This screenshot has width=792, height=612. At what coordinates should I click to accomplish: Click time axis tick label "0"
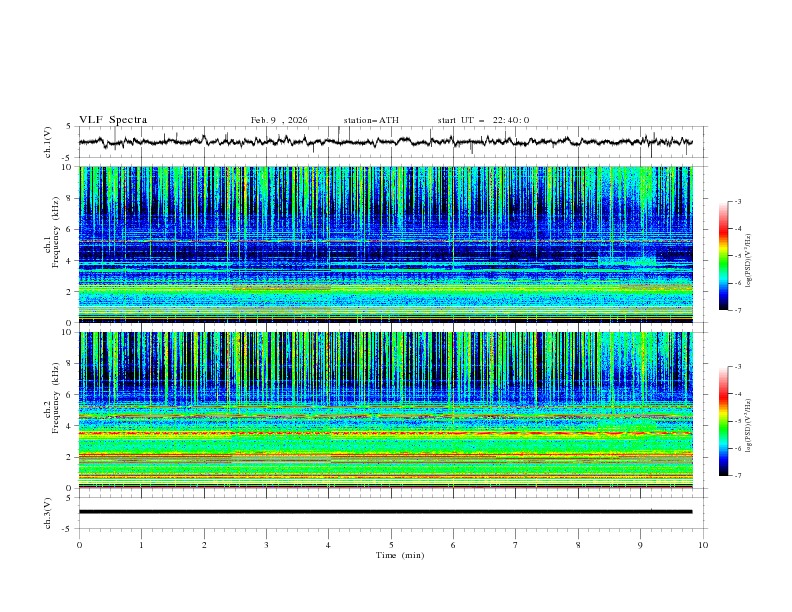[x=79, y=545]
